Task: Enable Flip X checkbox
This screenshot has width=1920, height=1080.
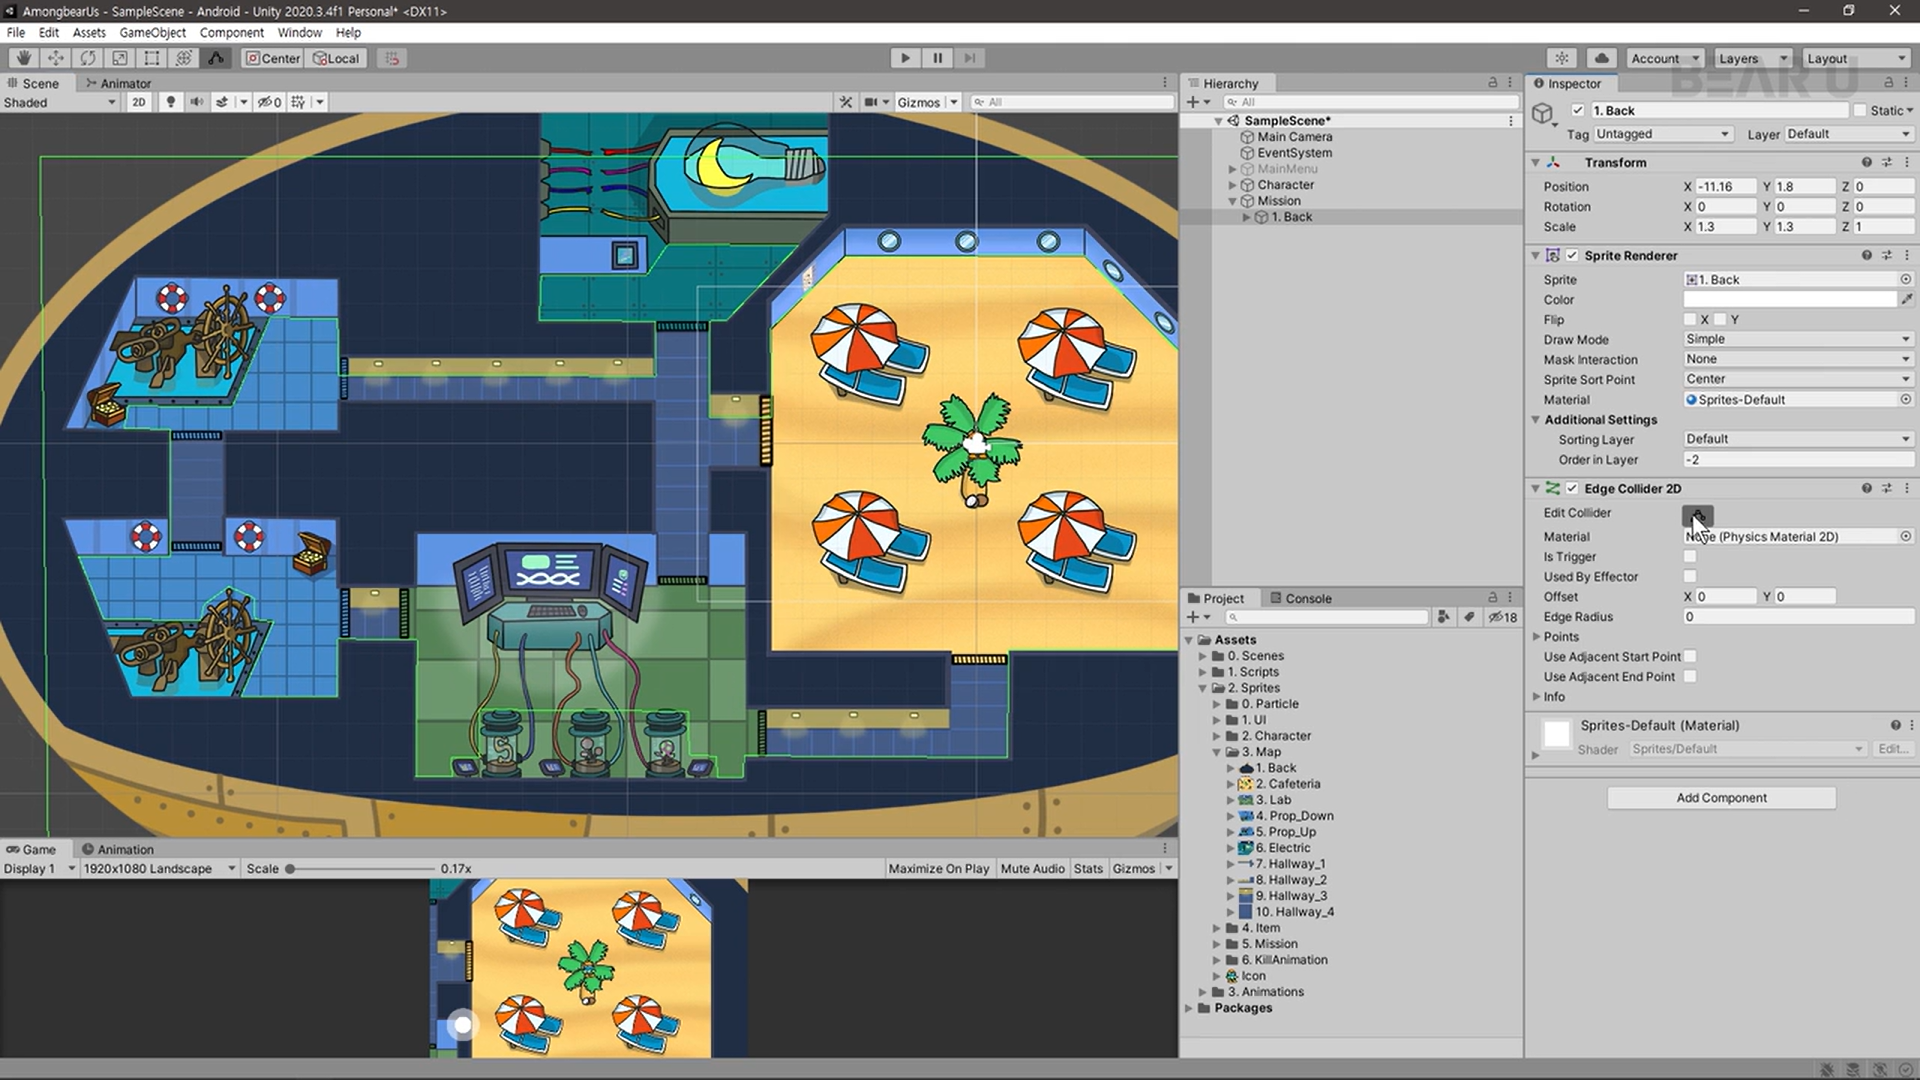Action: point(1690,319)
